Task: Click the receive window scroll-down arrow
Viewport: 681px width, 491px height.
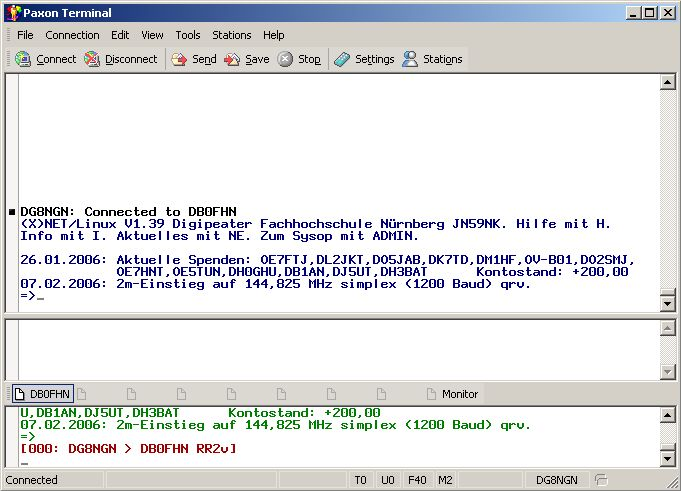Action: point(667,304)
